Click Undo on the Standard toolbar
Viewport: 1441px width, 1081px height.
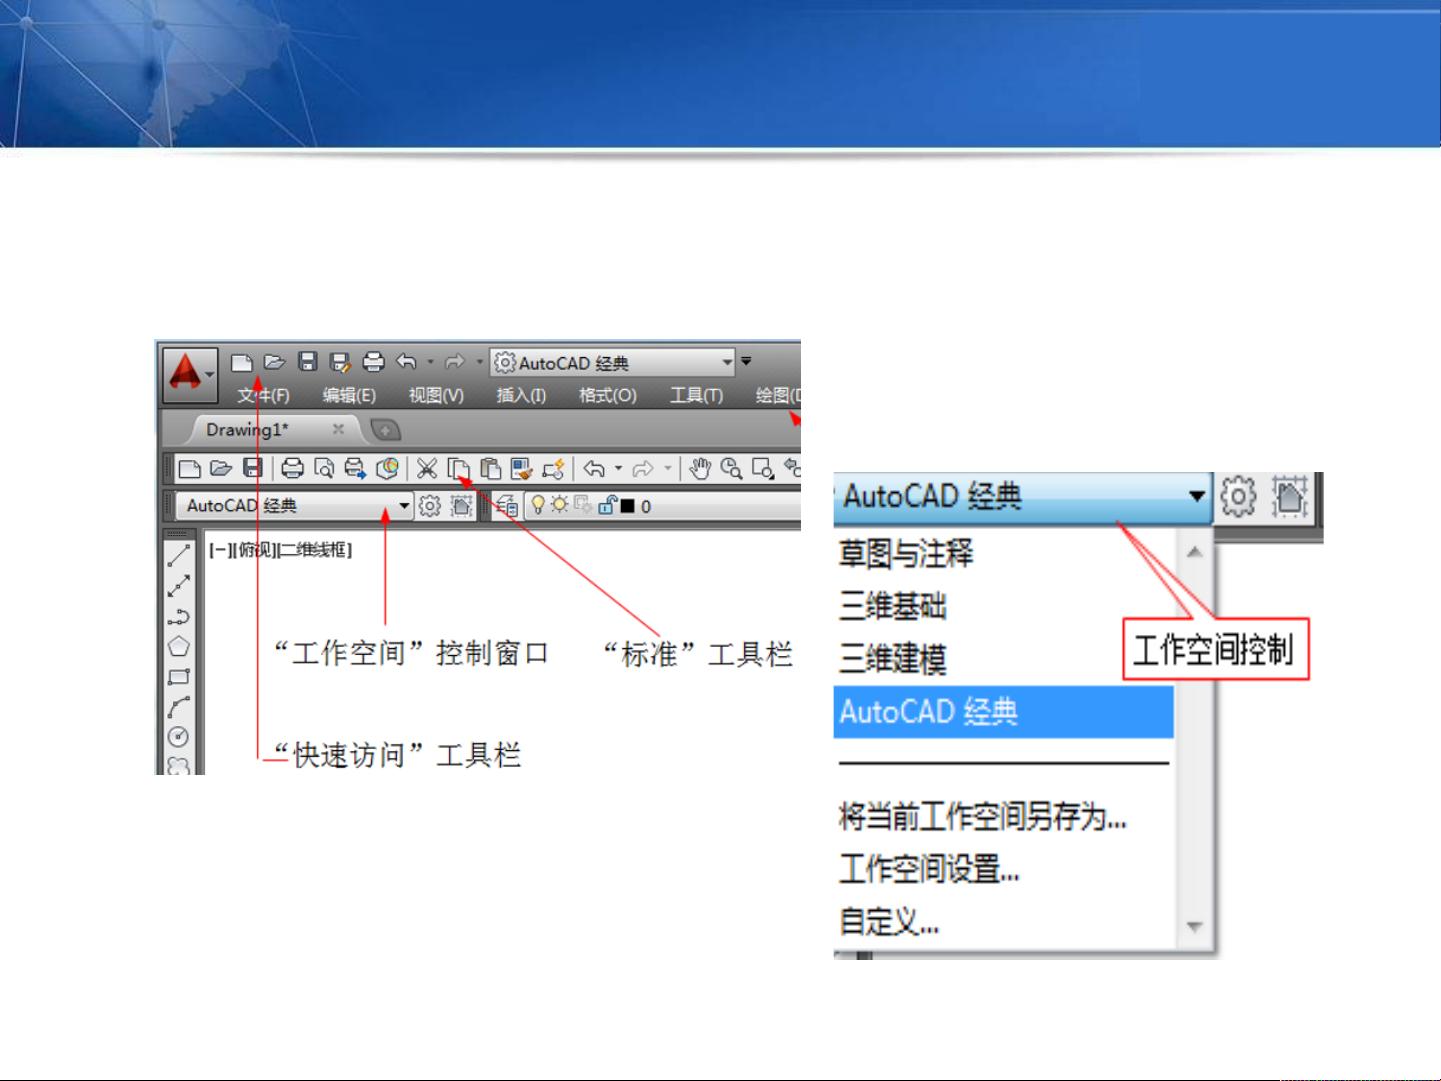point(594,468)
